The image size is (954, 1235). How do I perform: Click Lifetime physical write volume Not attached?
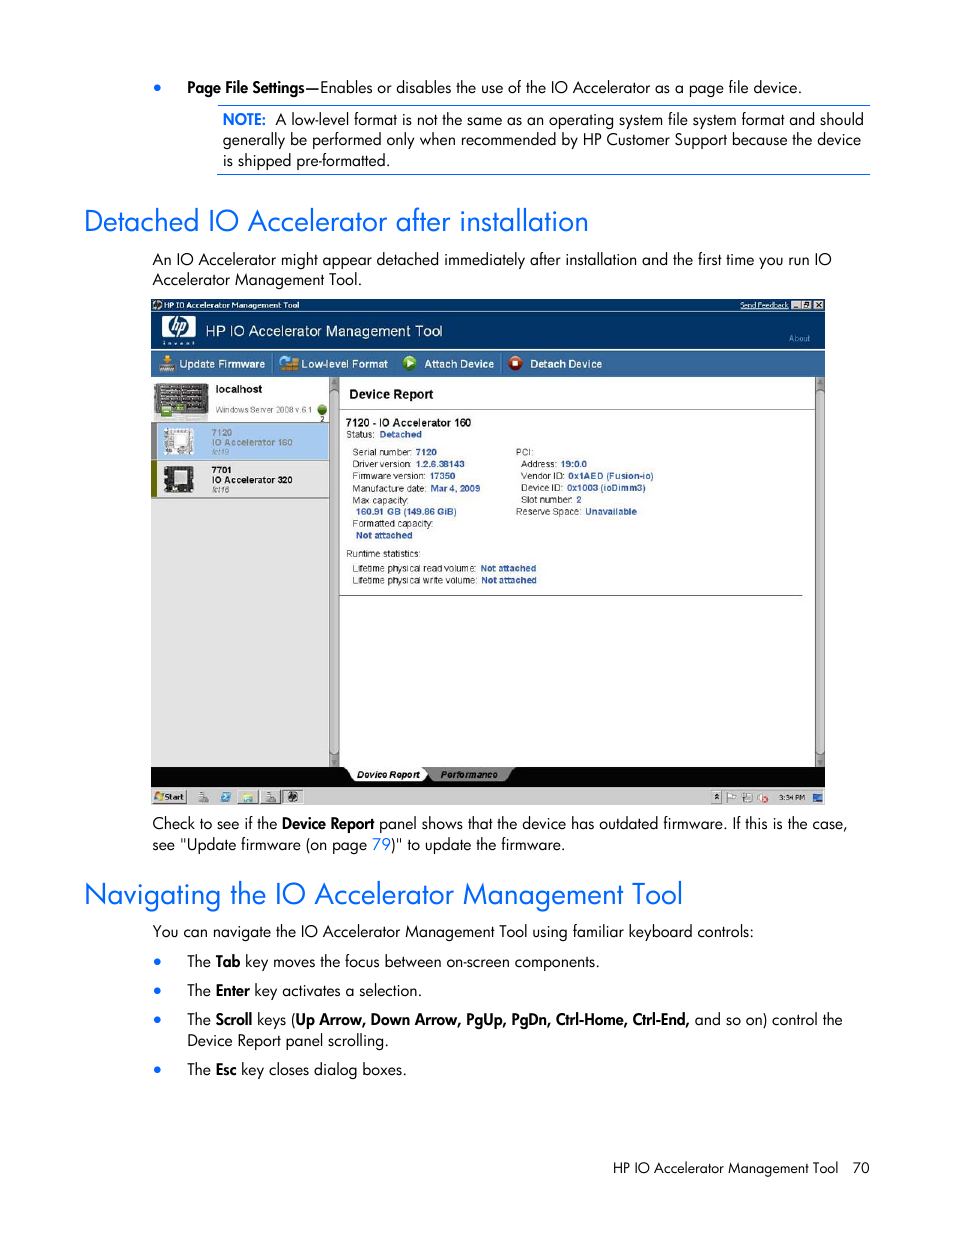tap(509, 581)
